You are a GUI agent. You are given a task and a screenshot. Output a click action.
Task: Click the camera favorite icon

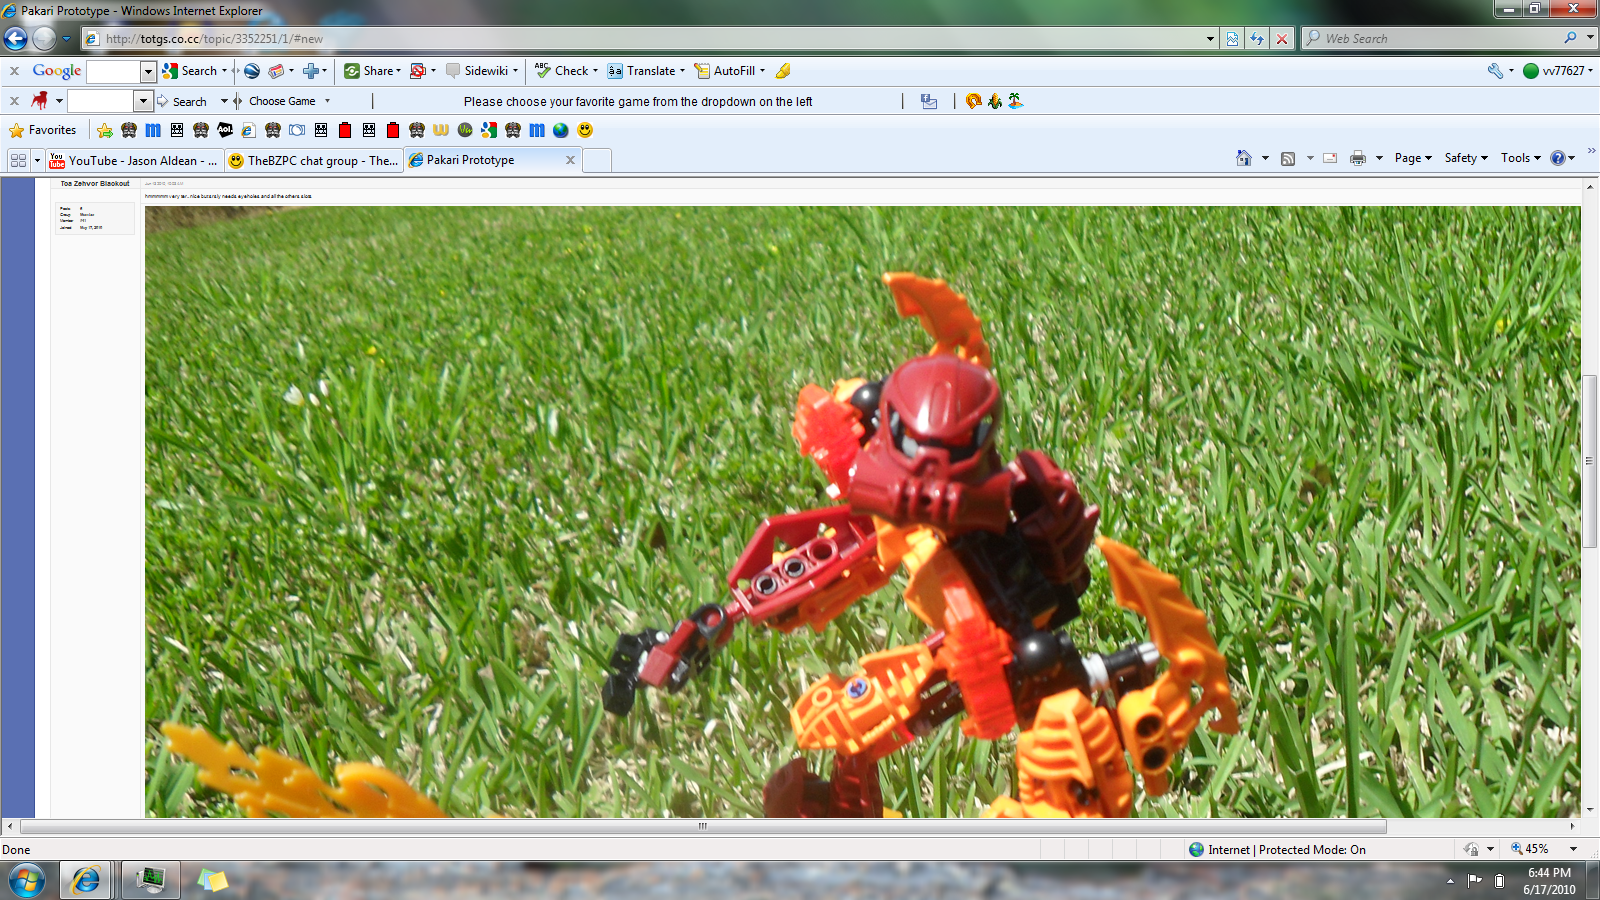coord(297,130)
